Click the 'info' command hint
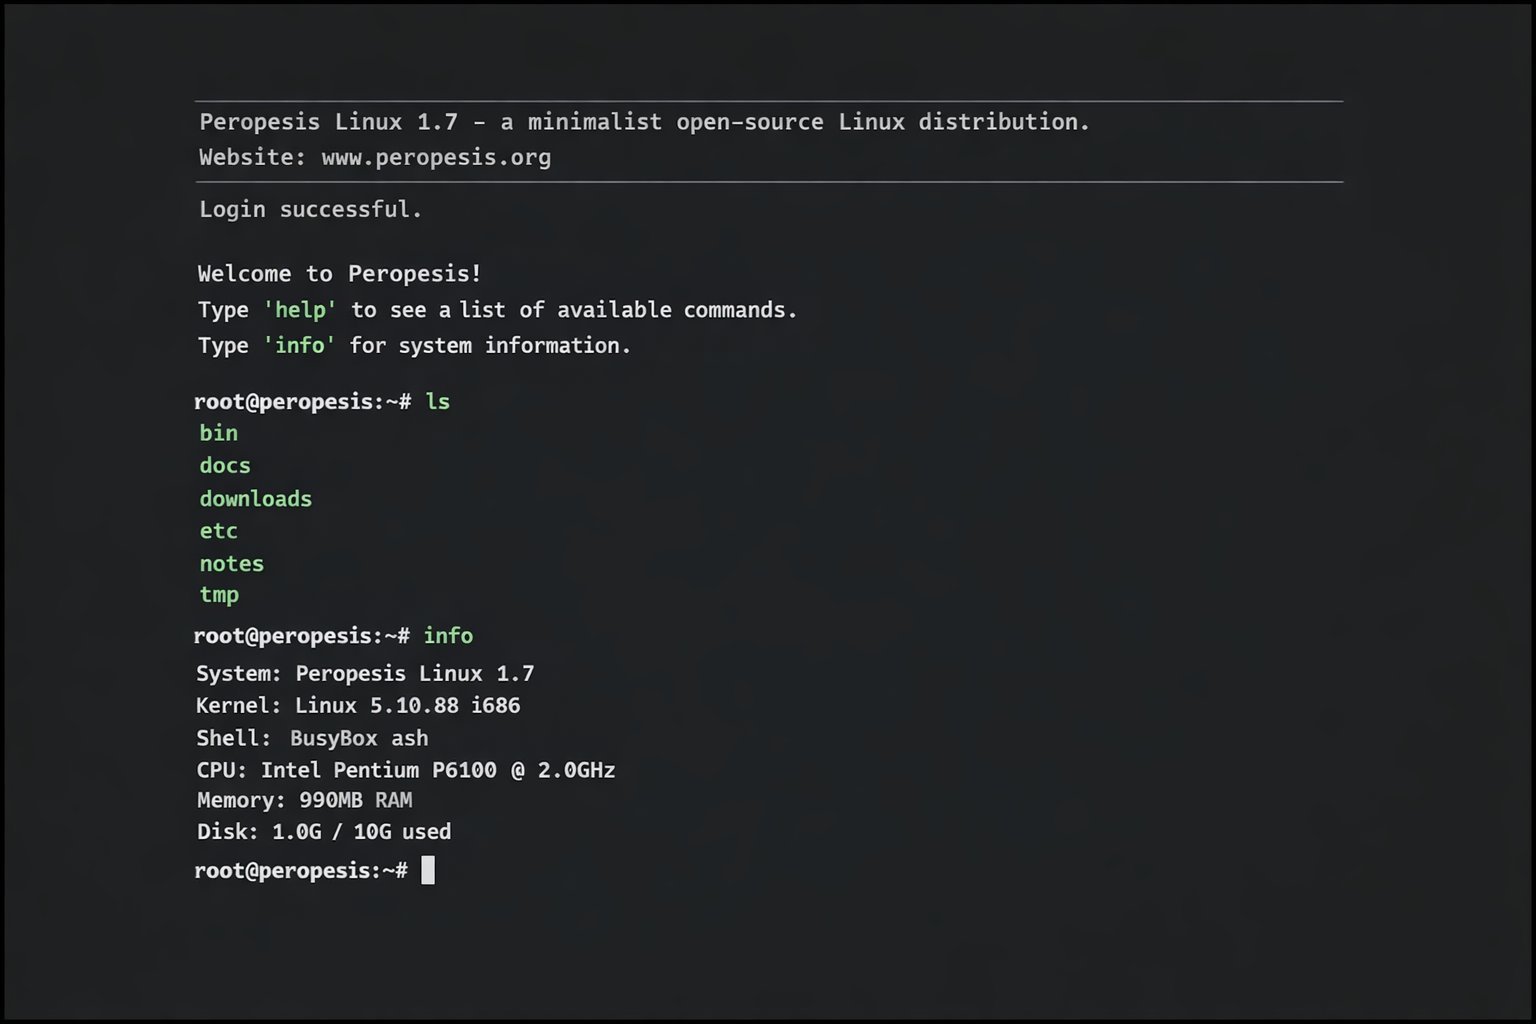Viewport: 1536px width, 1024px height. 299,345
